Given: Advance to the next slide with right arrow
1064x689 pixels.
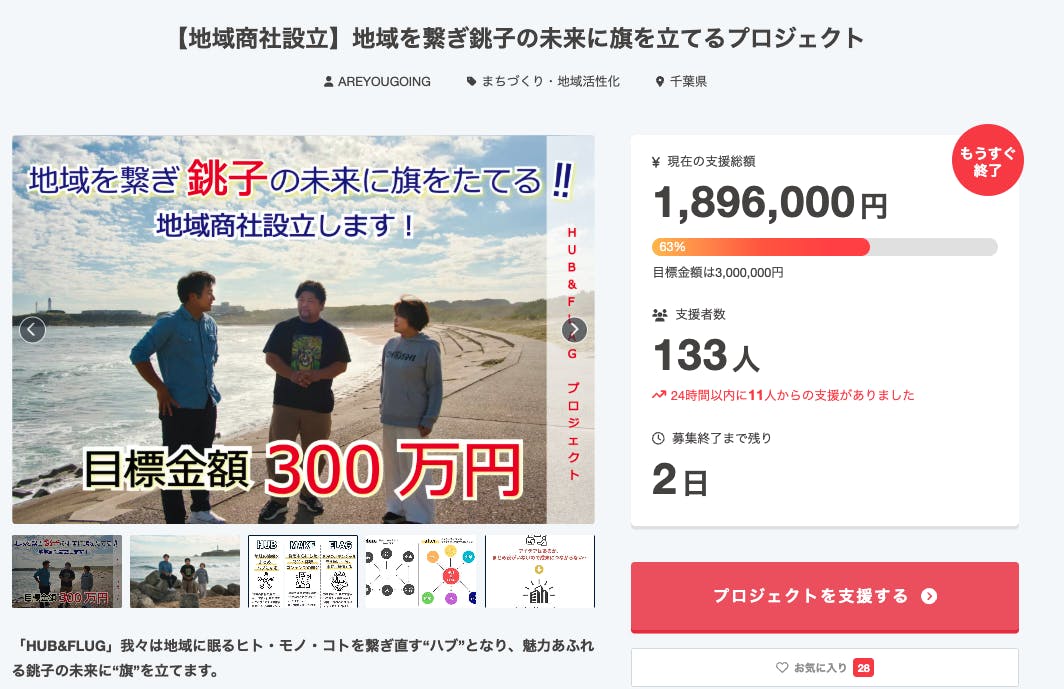Looking at the screenshot, I should [574, 330].
